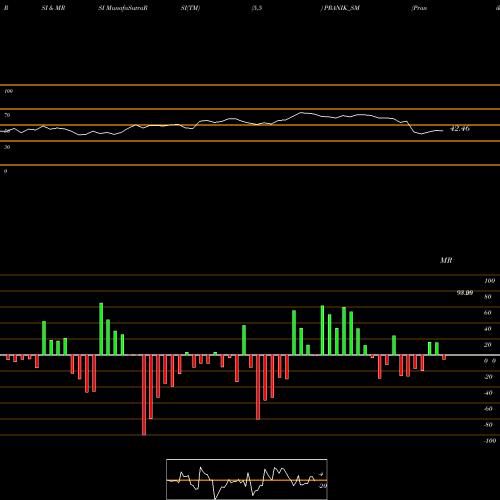Click the 'SI MunafaSutraR' header label
The height and width of the screenshot is (500, 500).
click(x=123, y=8)
